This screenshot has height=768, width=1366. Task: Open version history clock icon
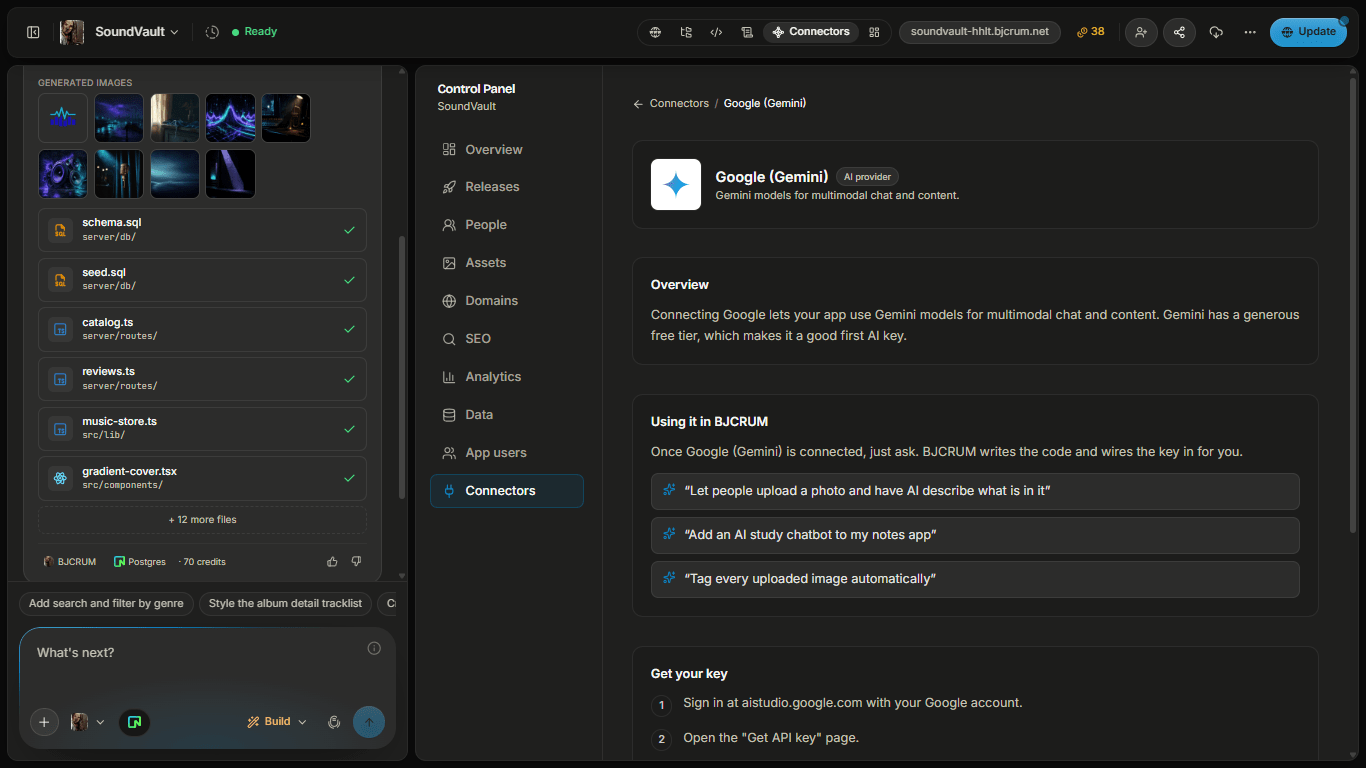tap(212, 32)
